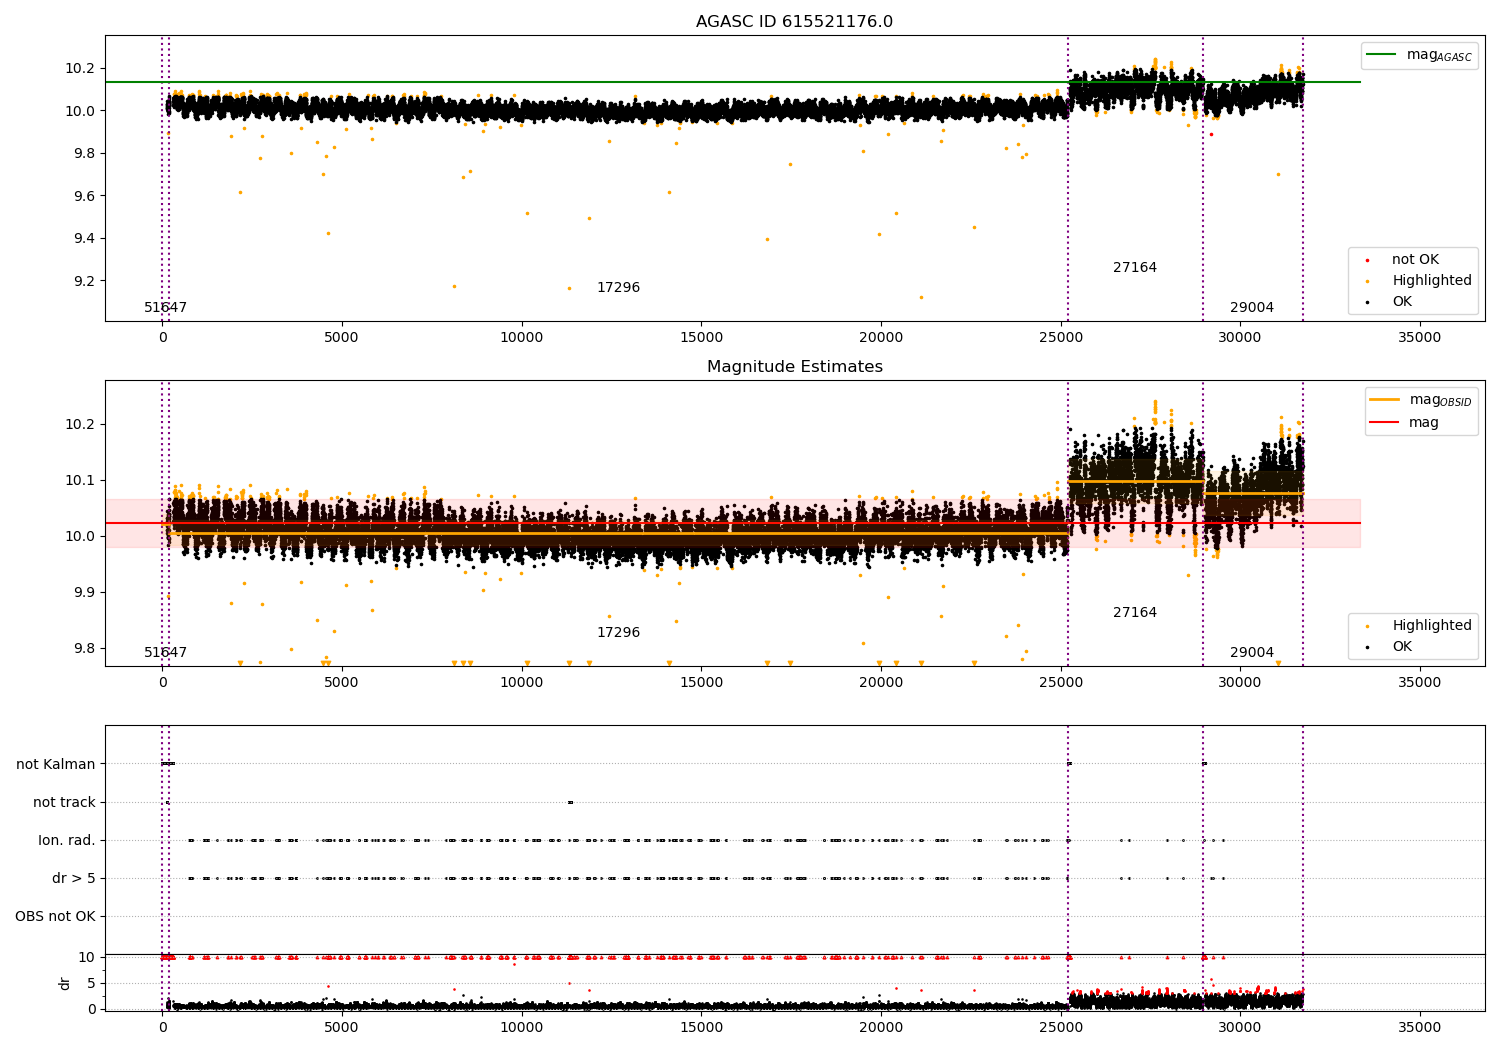Click the '17296' annotation in the top plot
Screen dimensions: 1500x1050
pyautogui.click(x=618, y=288)
